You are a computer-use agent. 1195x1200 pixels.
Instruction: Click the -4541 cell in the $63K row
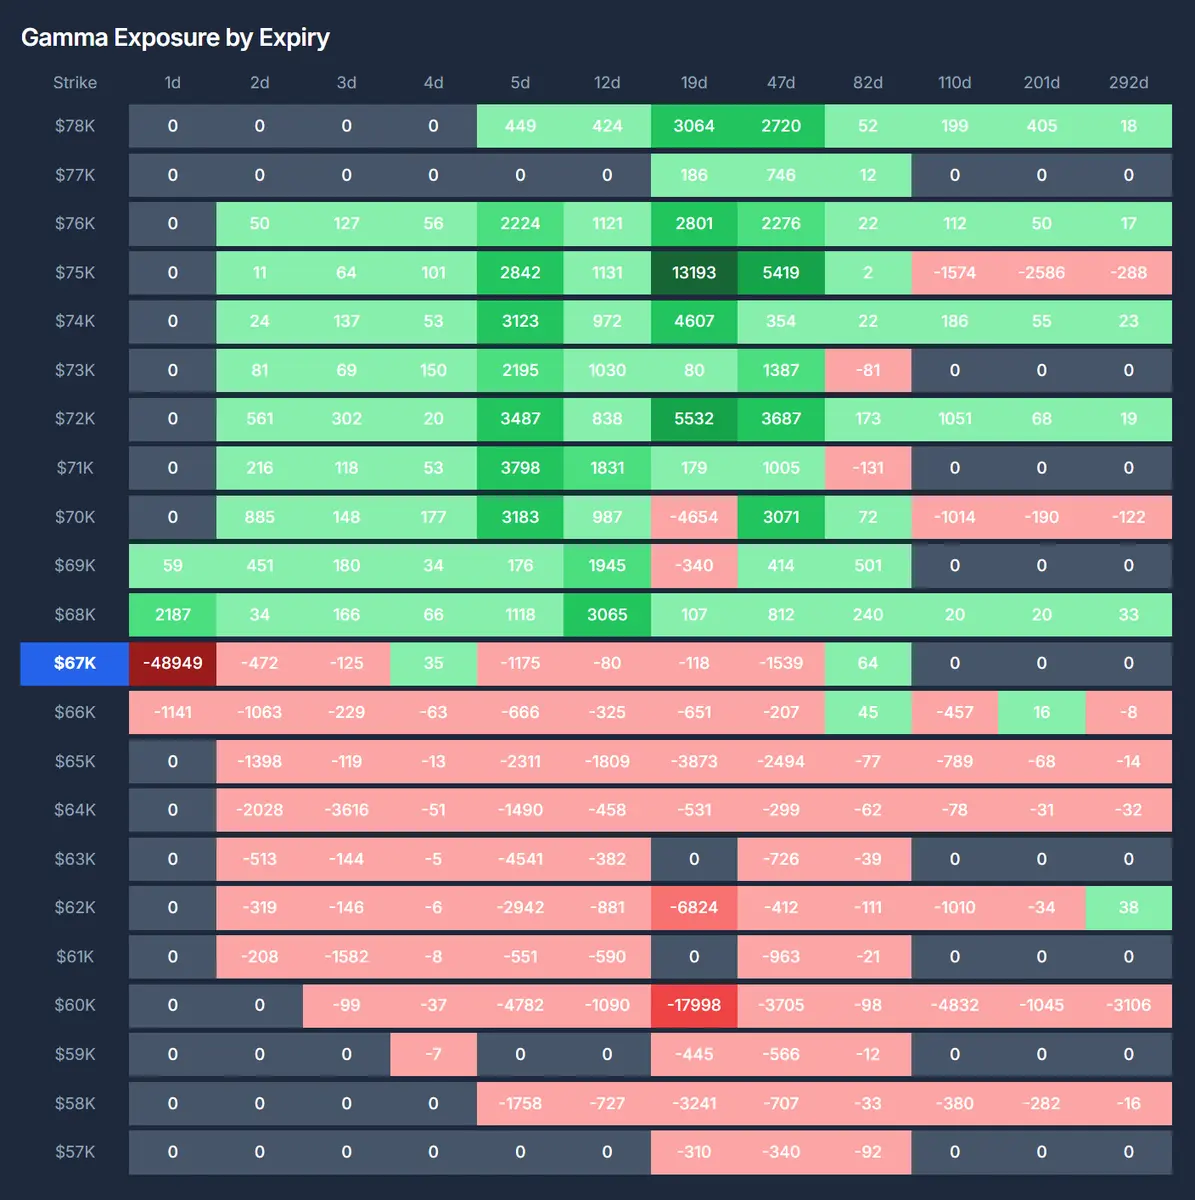[x=520, y=859]
